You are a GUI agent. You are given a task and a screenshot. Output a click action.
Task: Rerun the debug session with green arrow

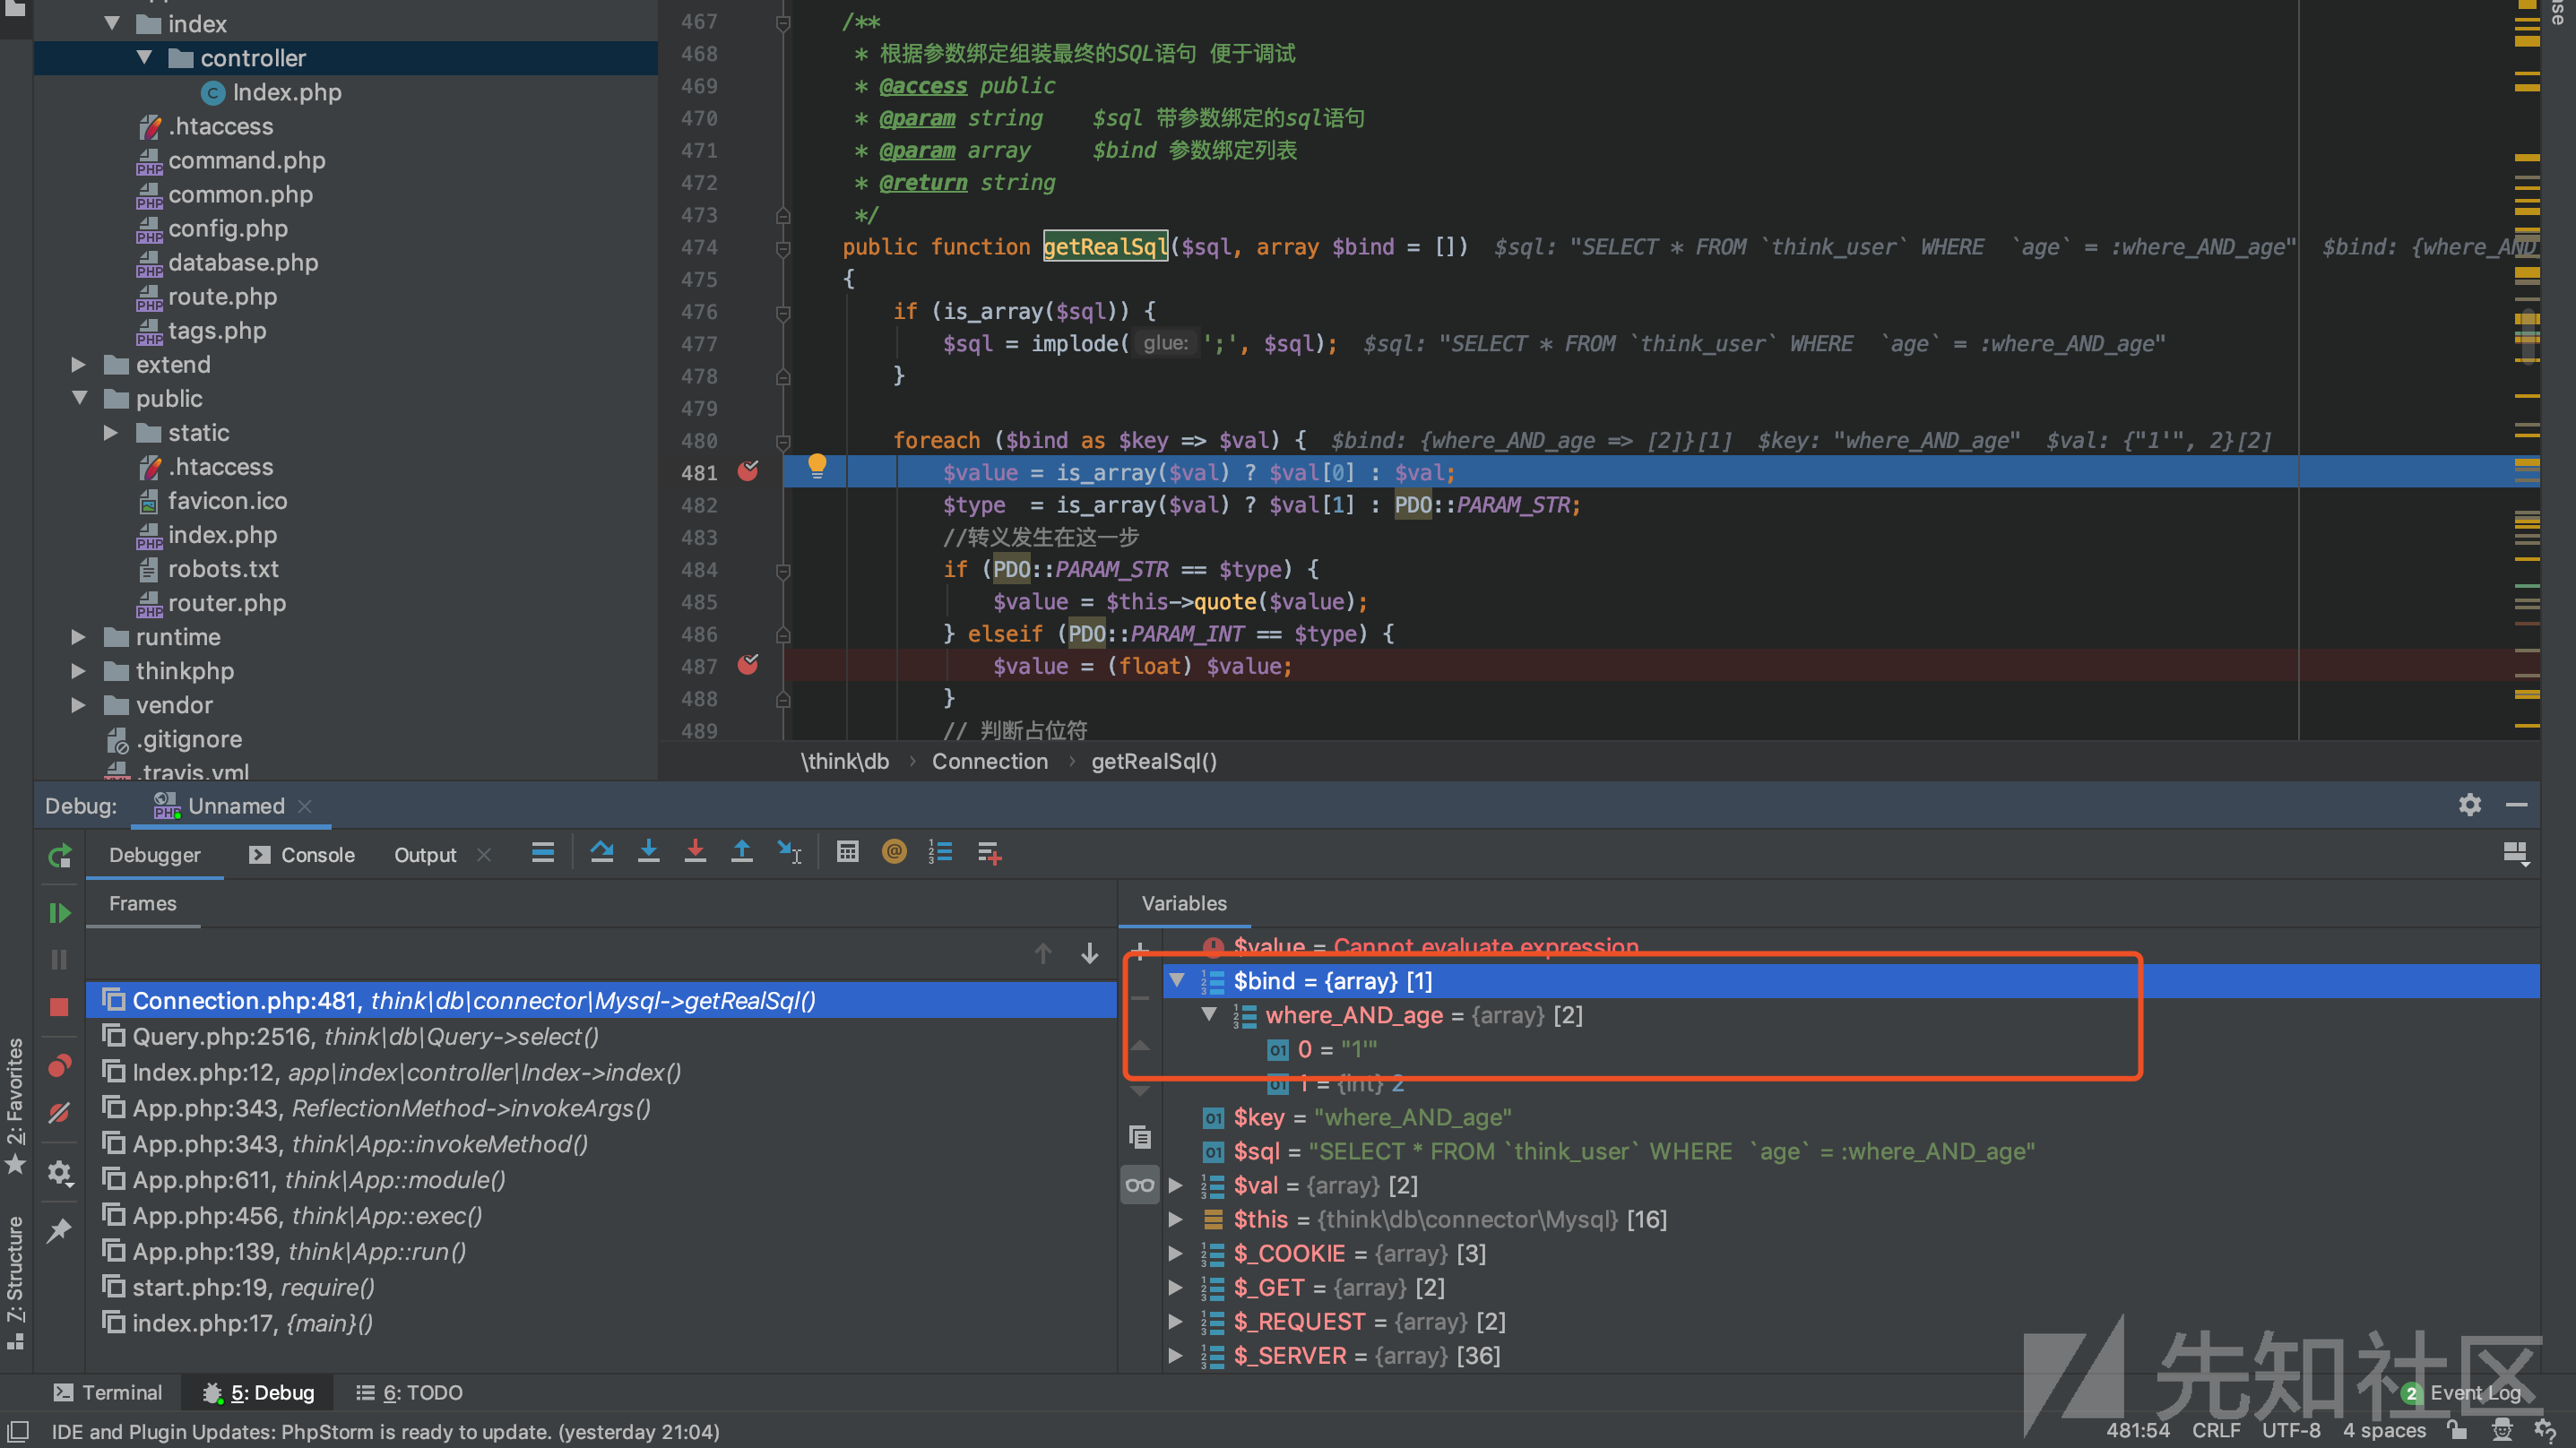pyautogui.click(x=59, y=855)
